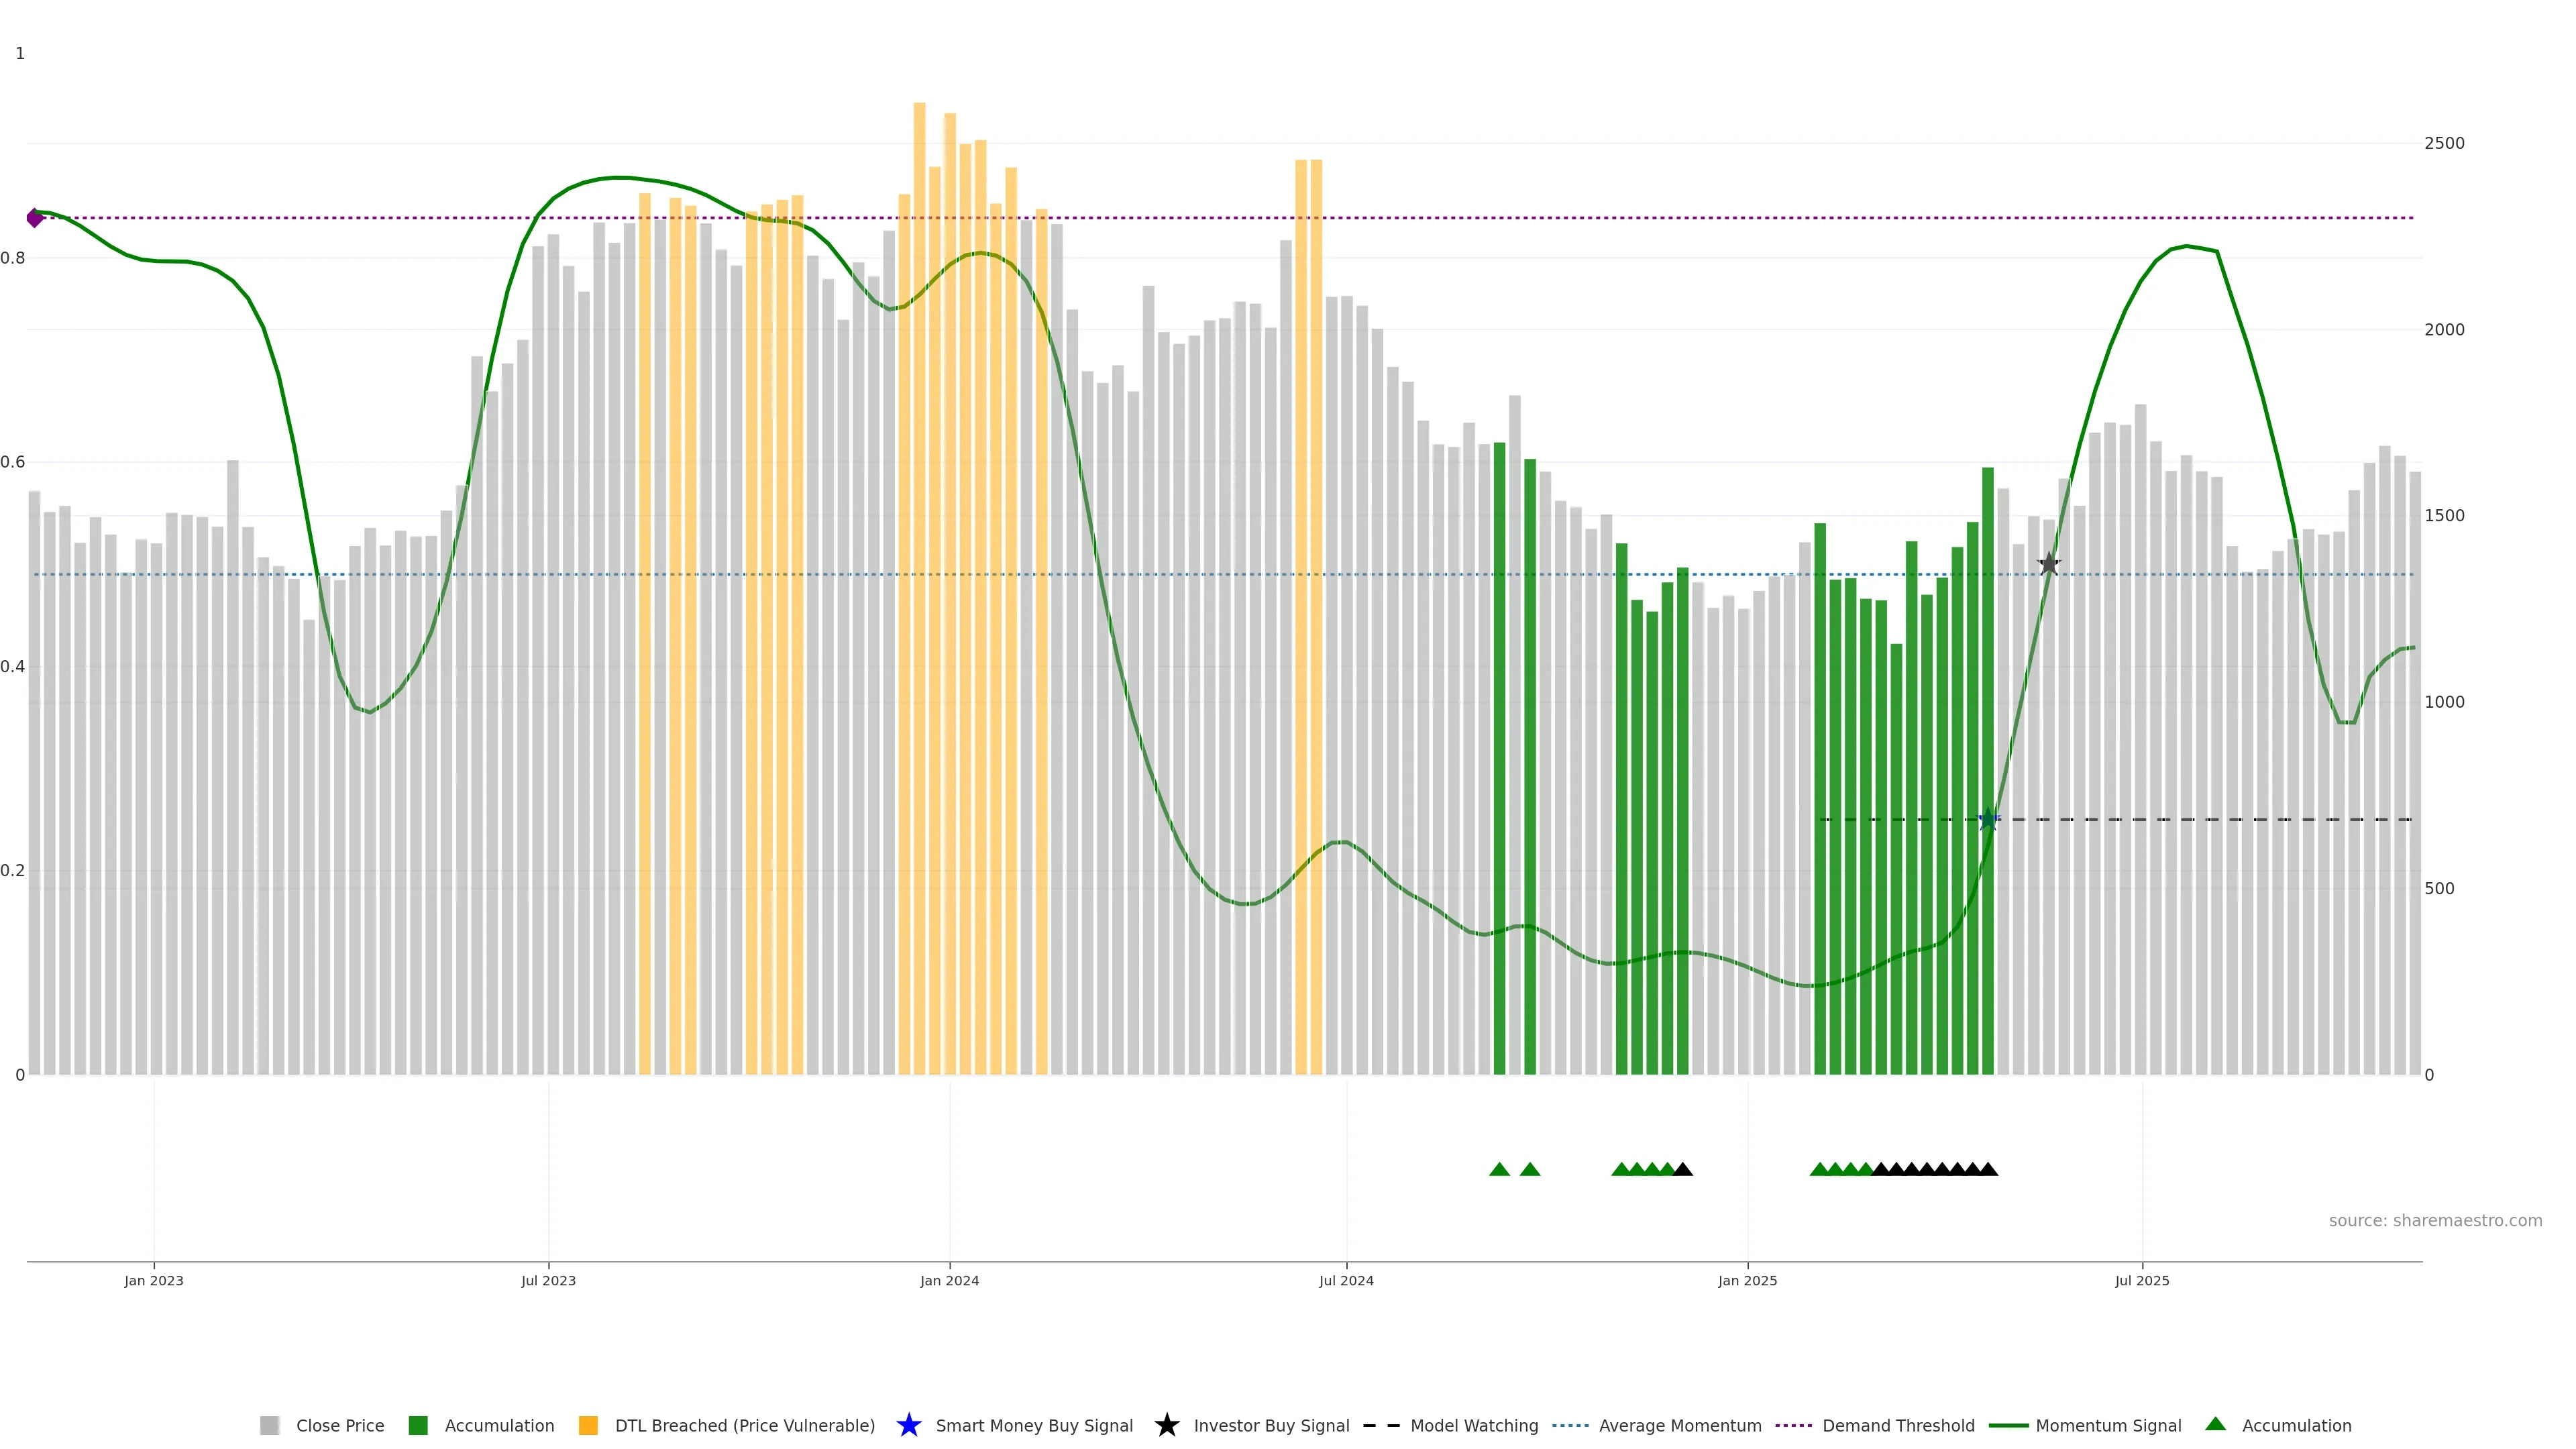
Task: Click the last black triangle marker
Action: click(1988, 1169)
